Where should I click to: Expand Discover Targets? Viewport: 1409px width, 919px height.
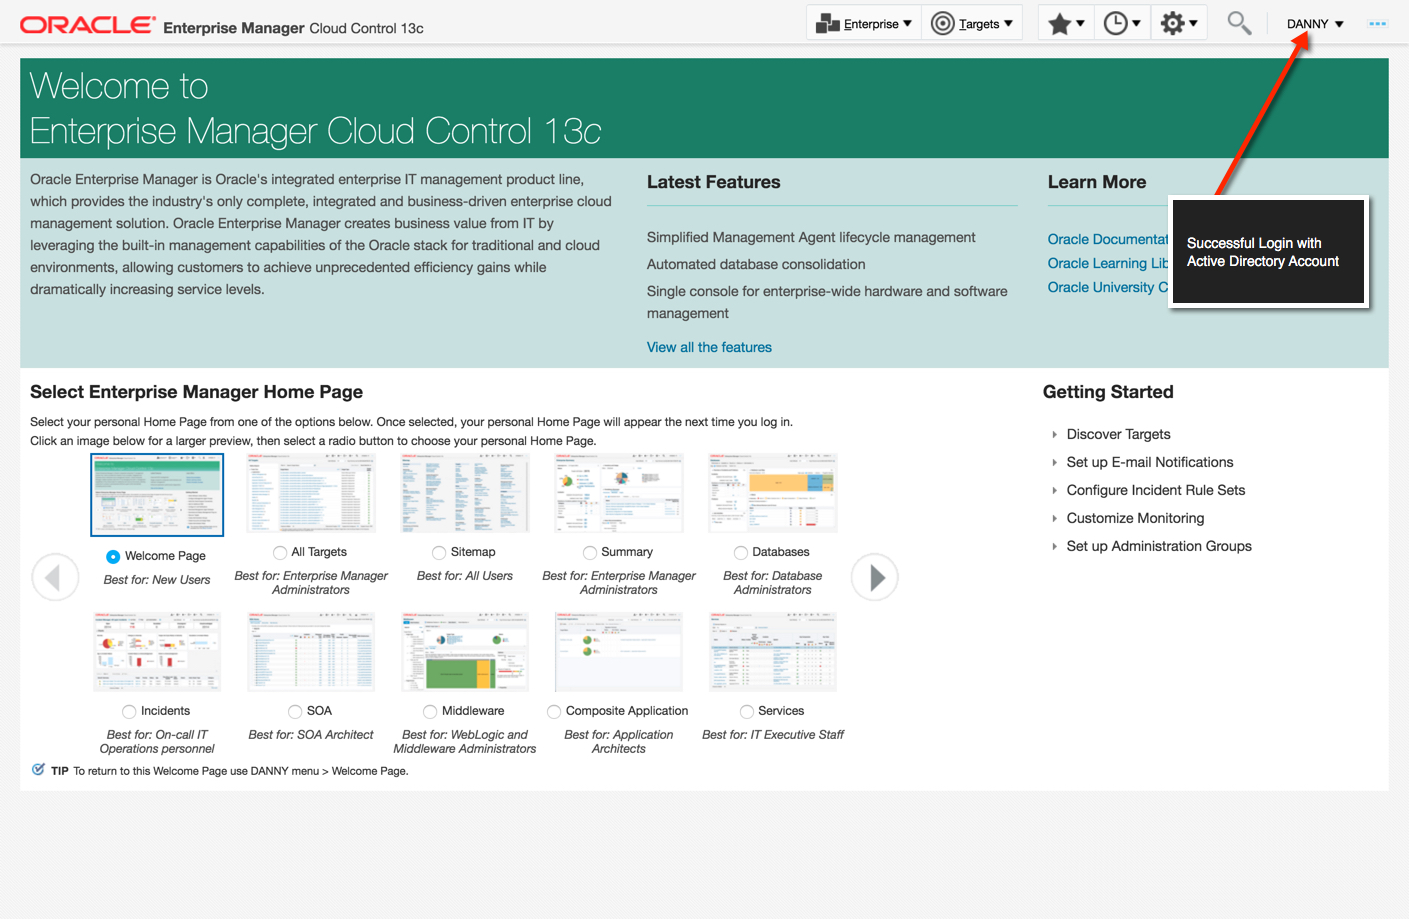coord(1054,434)
